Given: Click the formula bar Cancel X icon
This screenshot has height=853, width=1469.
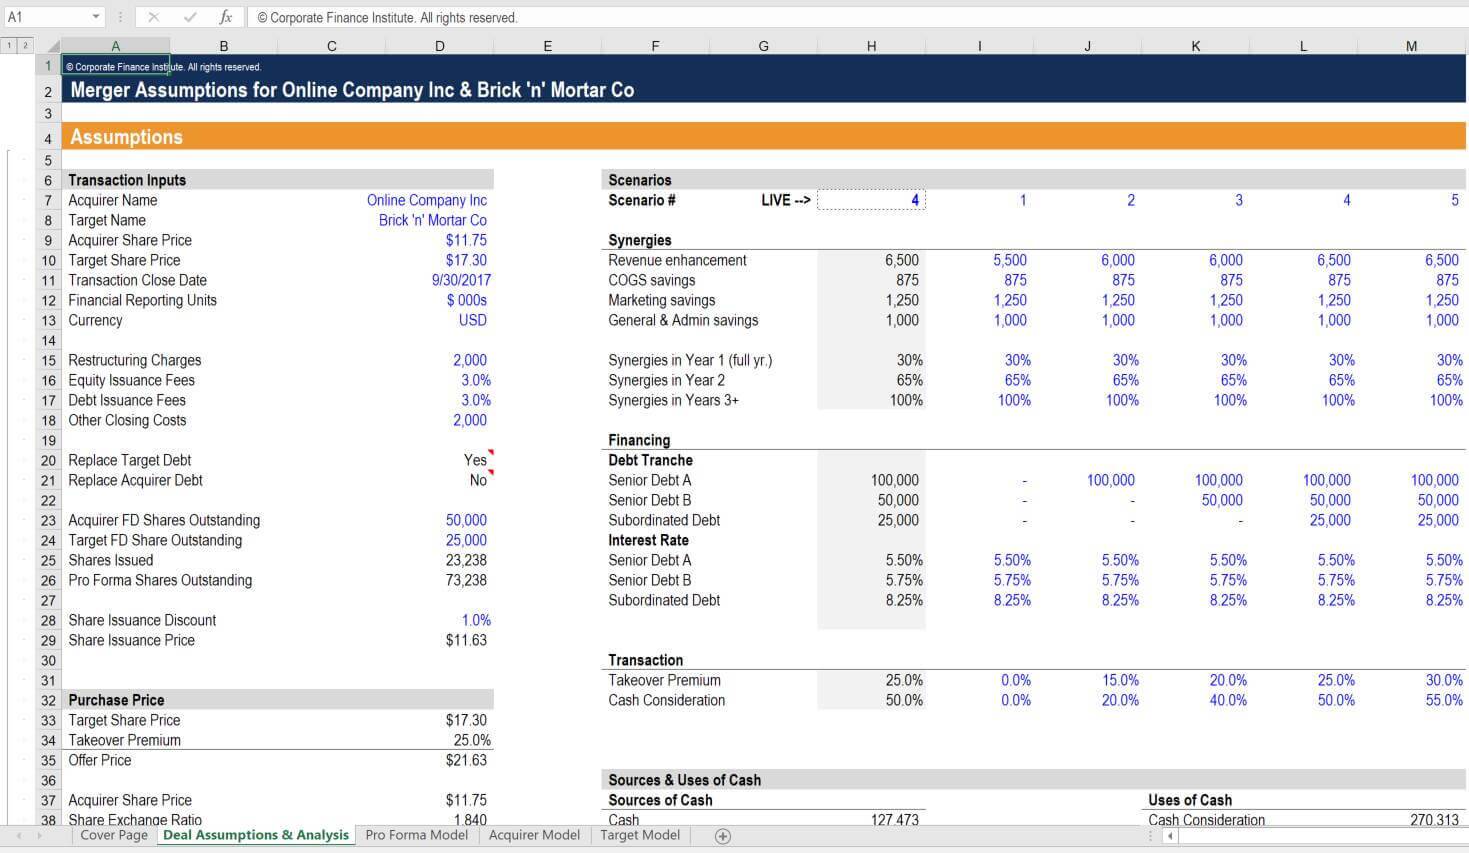Looking at the screenshot, I should tap(154, 17).
